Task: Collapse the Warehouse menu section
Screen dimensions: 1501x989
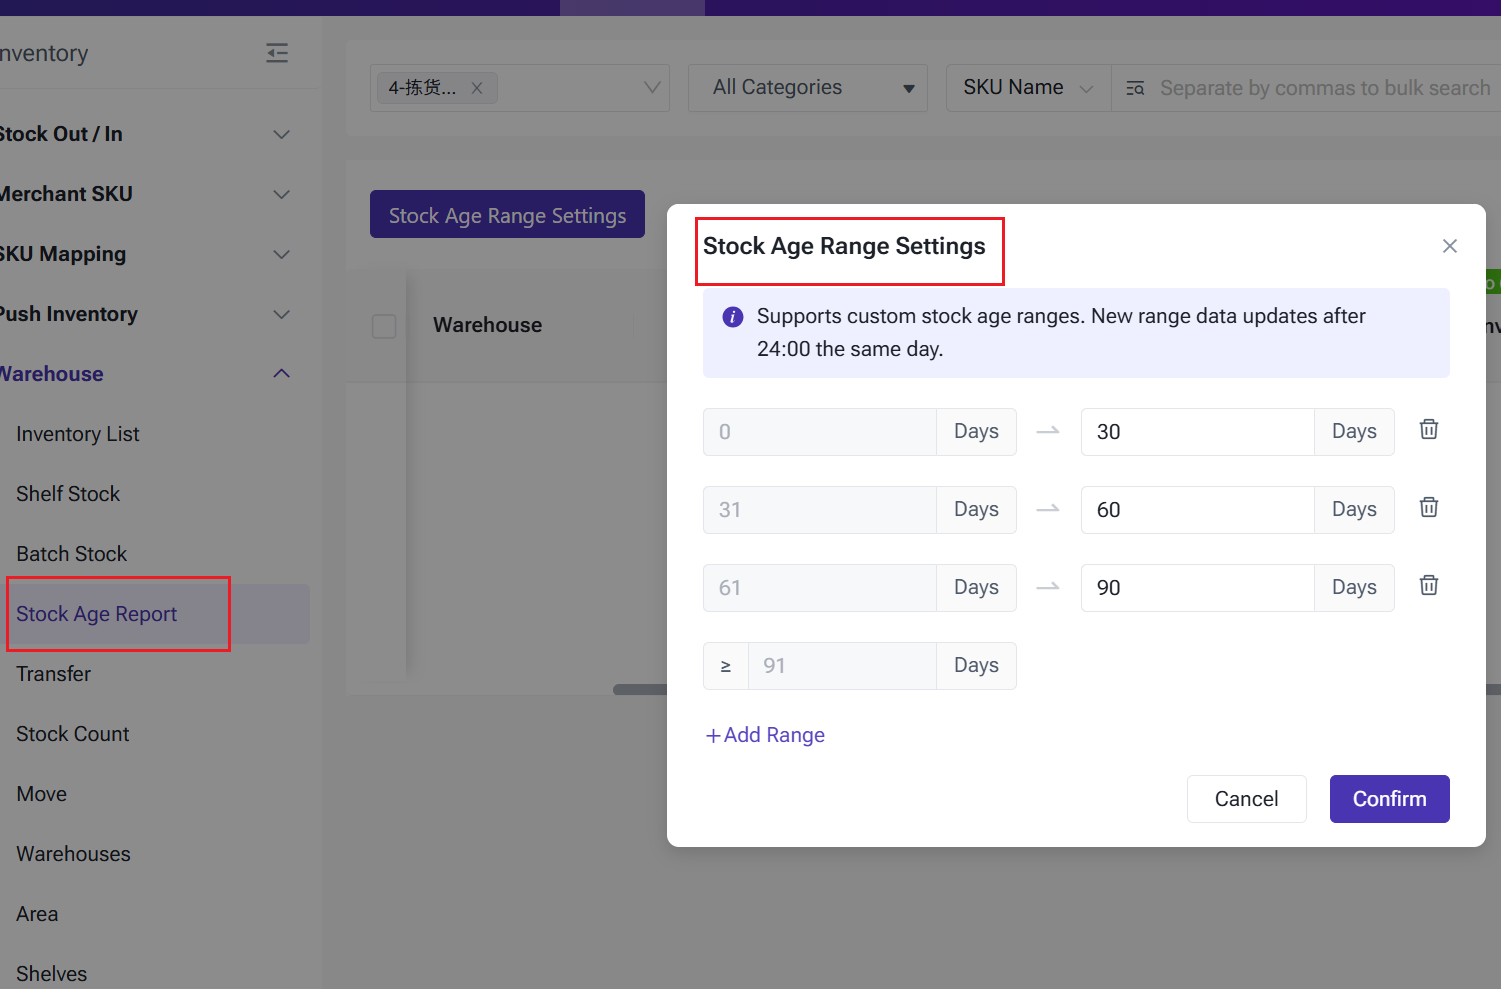Action: (281, 374)
